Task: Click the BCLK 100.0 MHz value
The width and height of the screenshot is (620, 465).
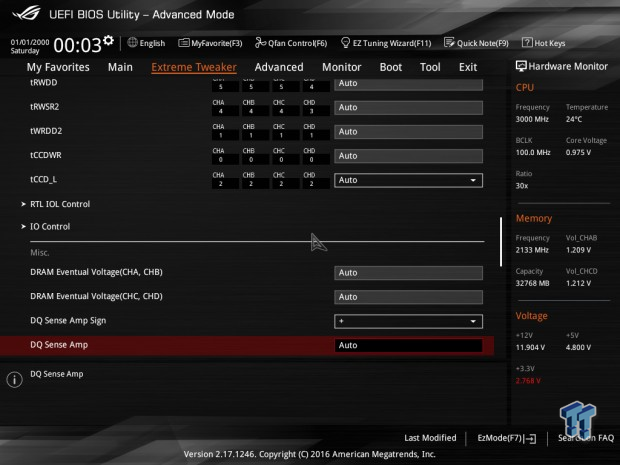Action: tap(533, 152)
